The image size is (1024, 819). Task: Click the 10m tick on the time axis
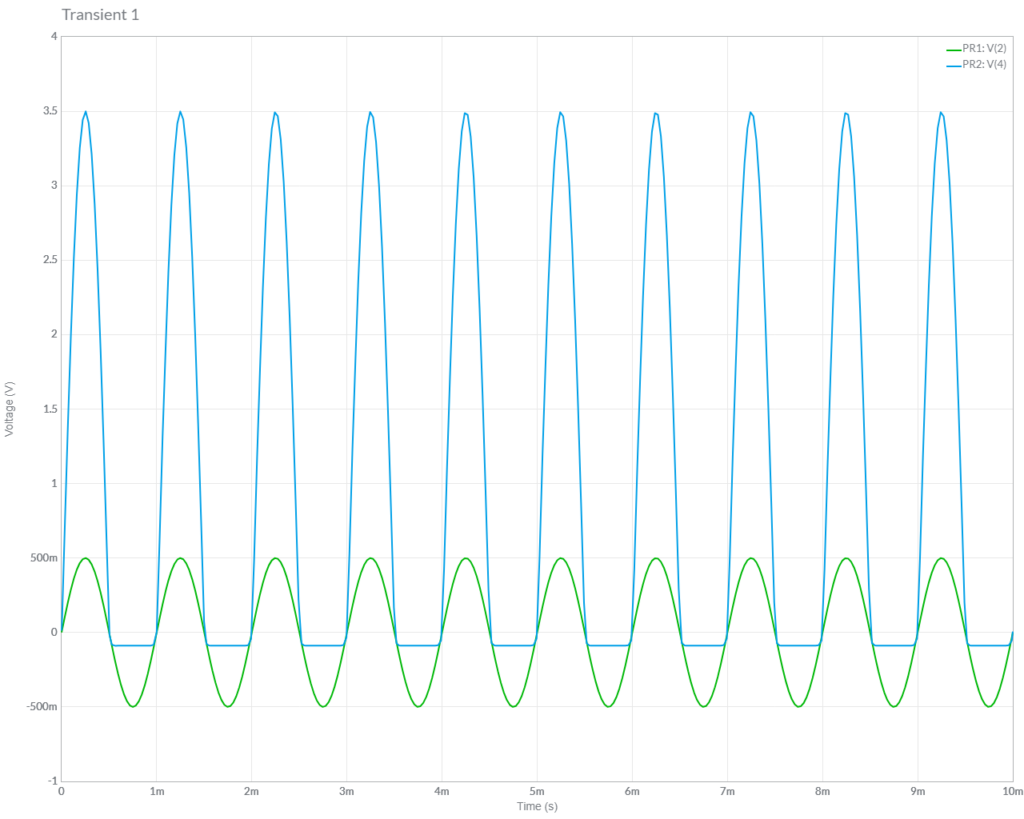(x=1012, y=791)
